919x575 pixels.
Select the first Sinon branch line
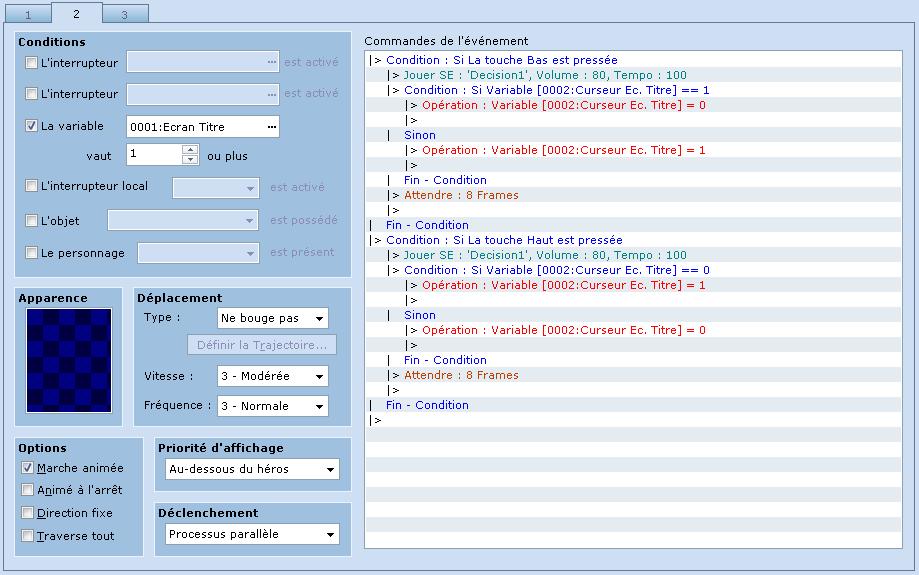click(634, 135)
